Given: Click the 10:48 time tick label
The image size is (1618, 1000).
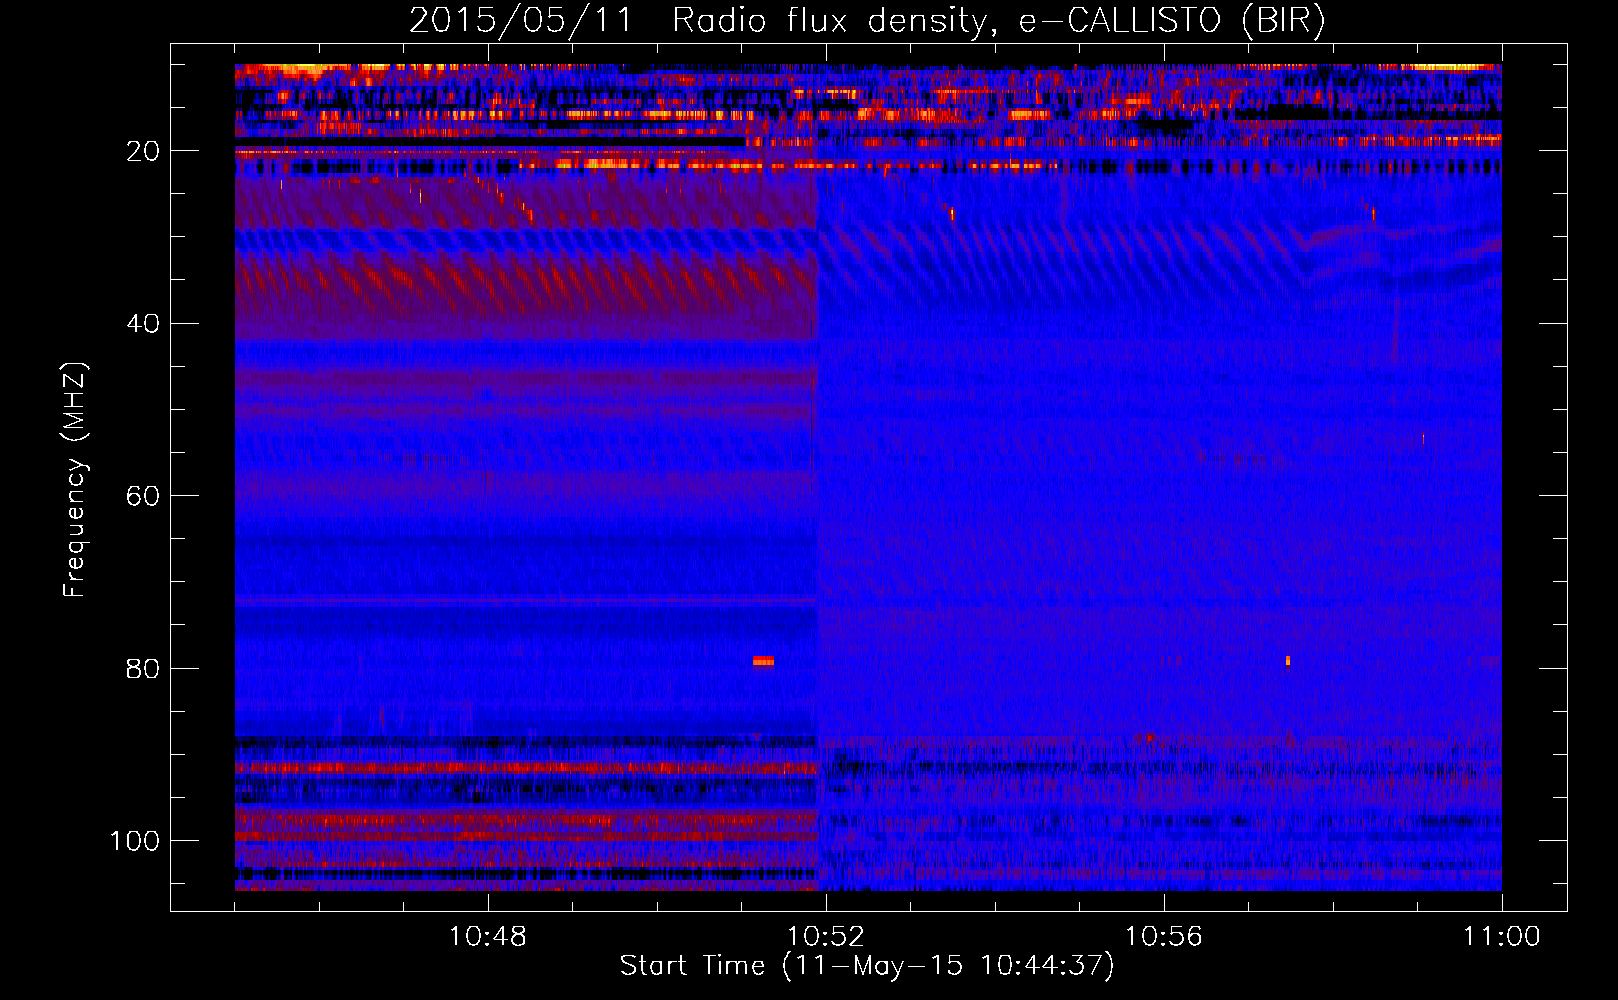Looking at the screenshot, I should [x=488, y=937].
